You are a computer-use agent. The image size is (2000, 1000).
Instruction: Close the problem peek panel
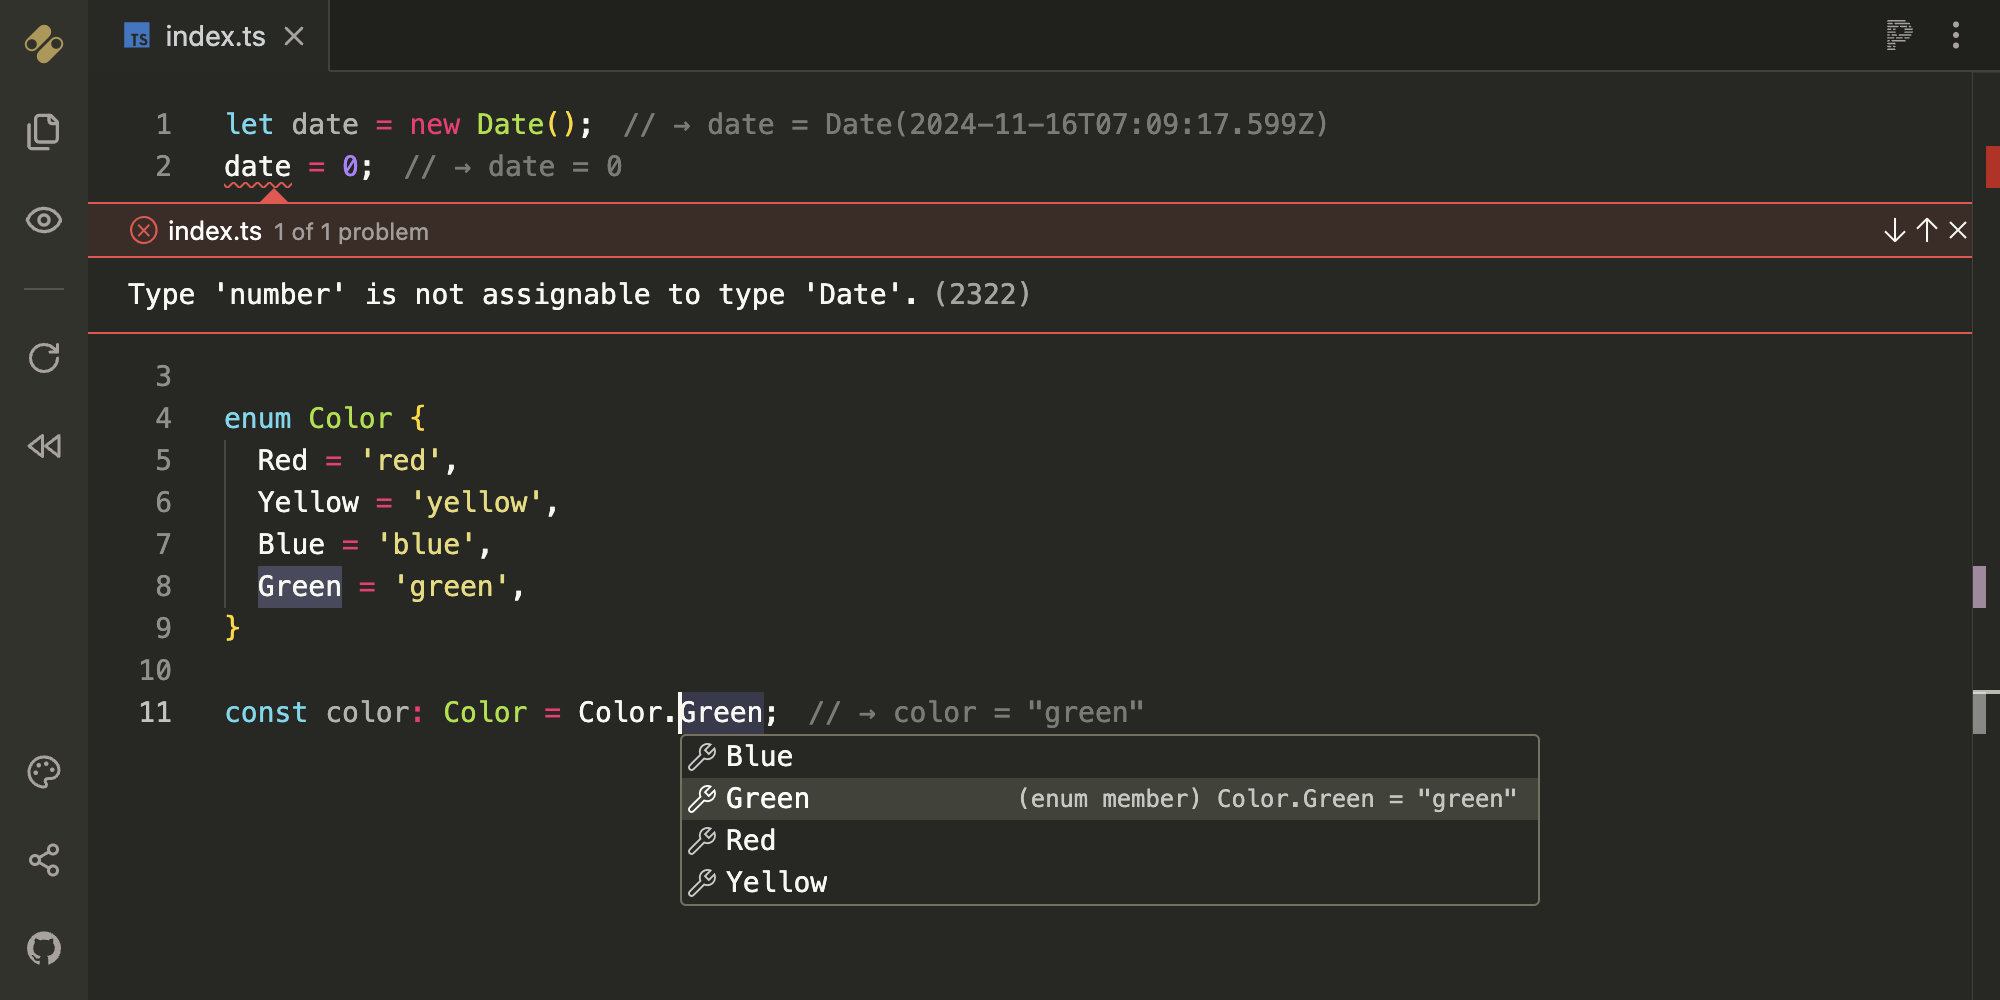point(1958,231)
